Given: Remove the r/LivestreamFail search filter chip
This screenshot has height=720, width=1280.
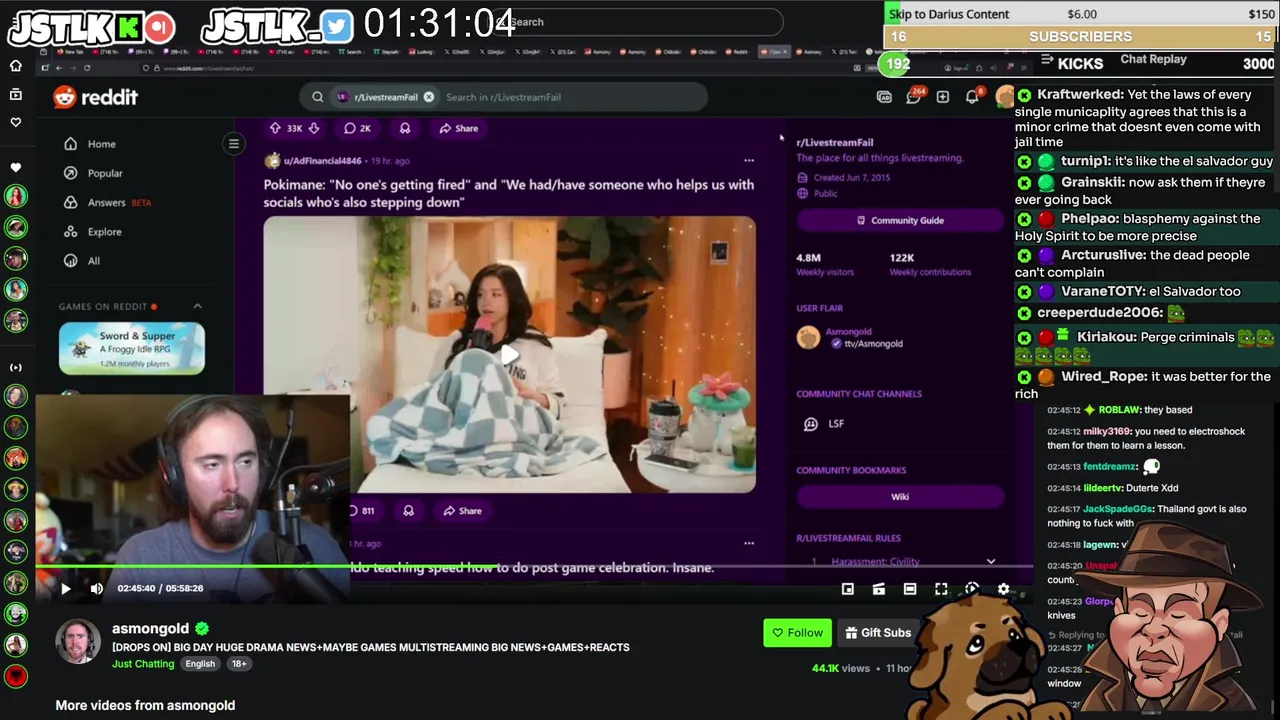Looking at the screenshot, I should [x=429, y=97].
